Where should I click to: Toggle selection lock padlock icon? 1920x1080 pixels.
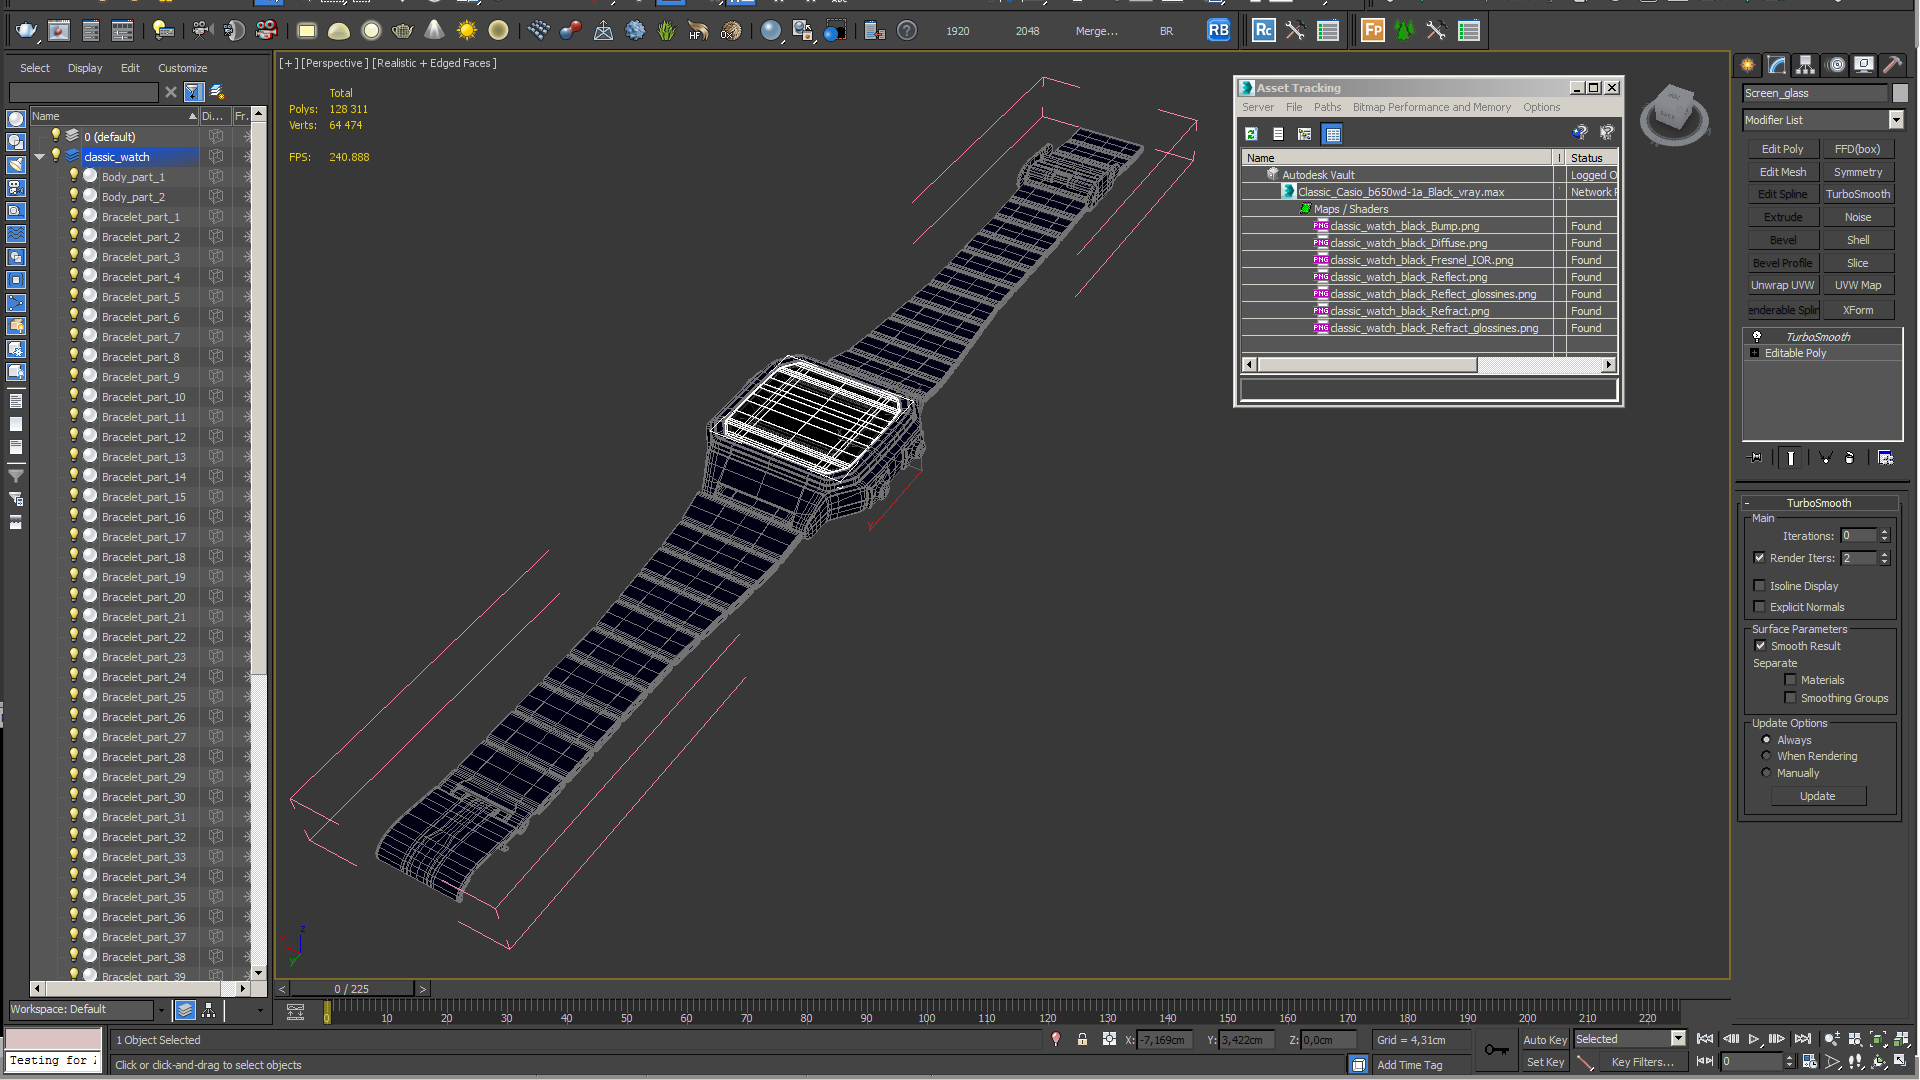1082,1040
